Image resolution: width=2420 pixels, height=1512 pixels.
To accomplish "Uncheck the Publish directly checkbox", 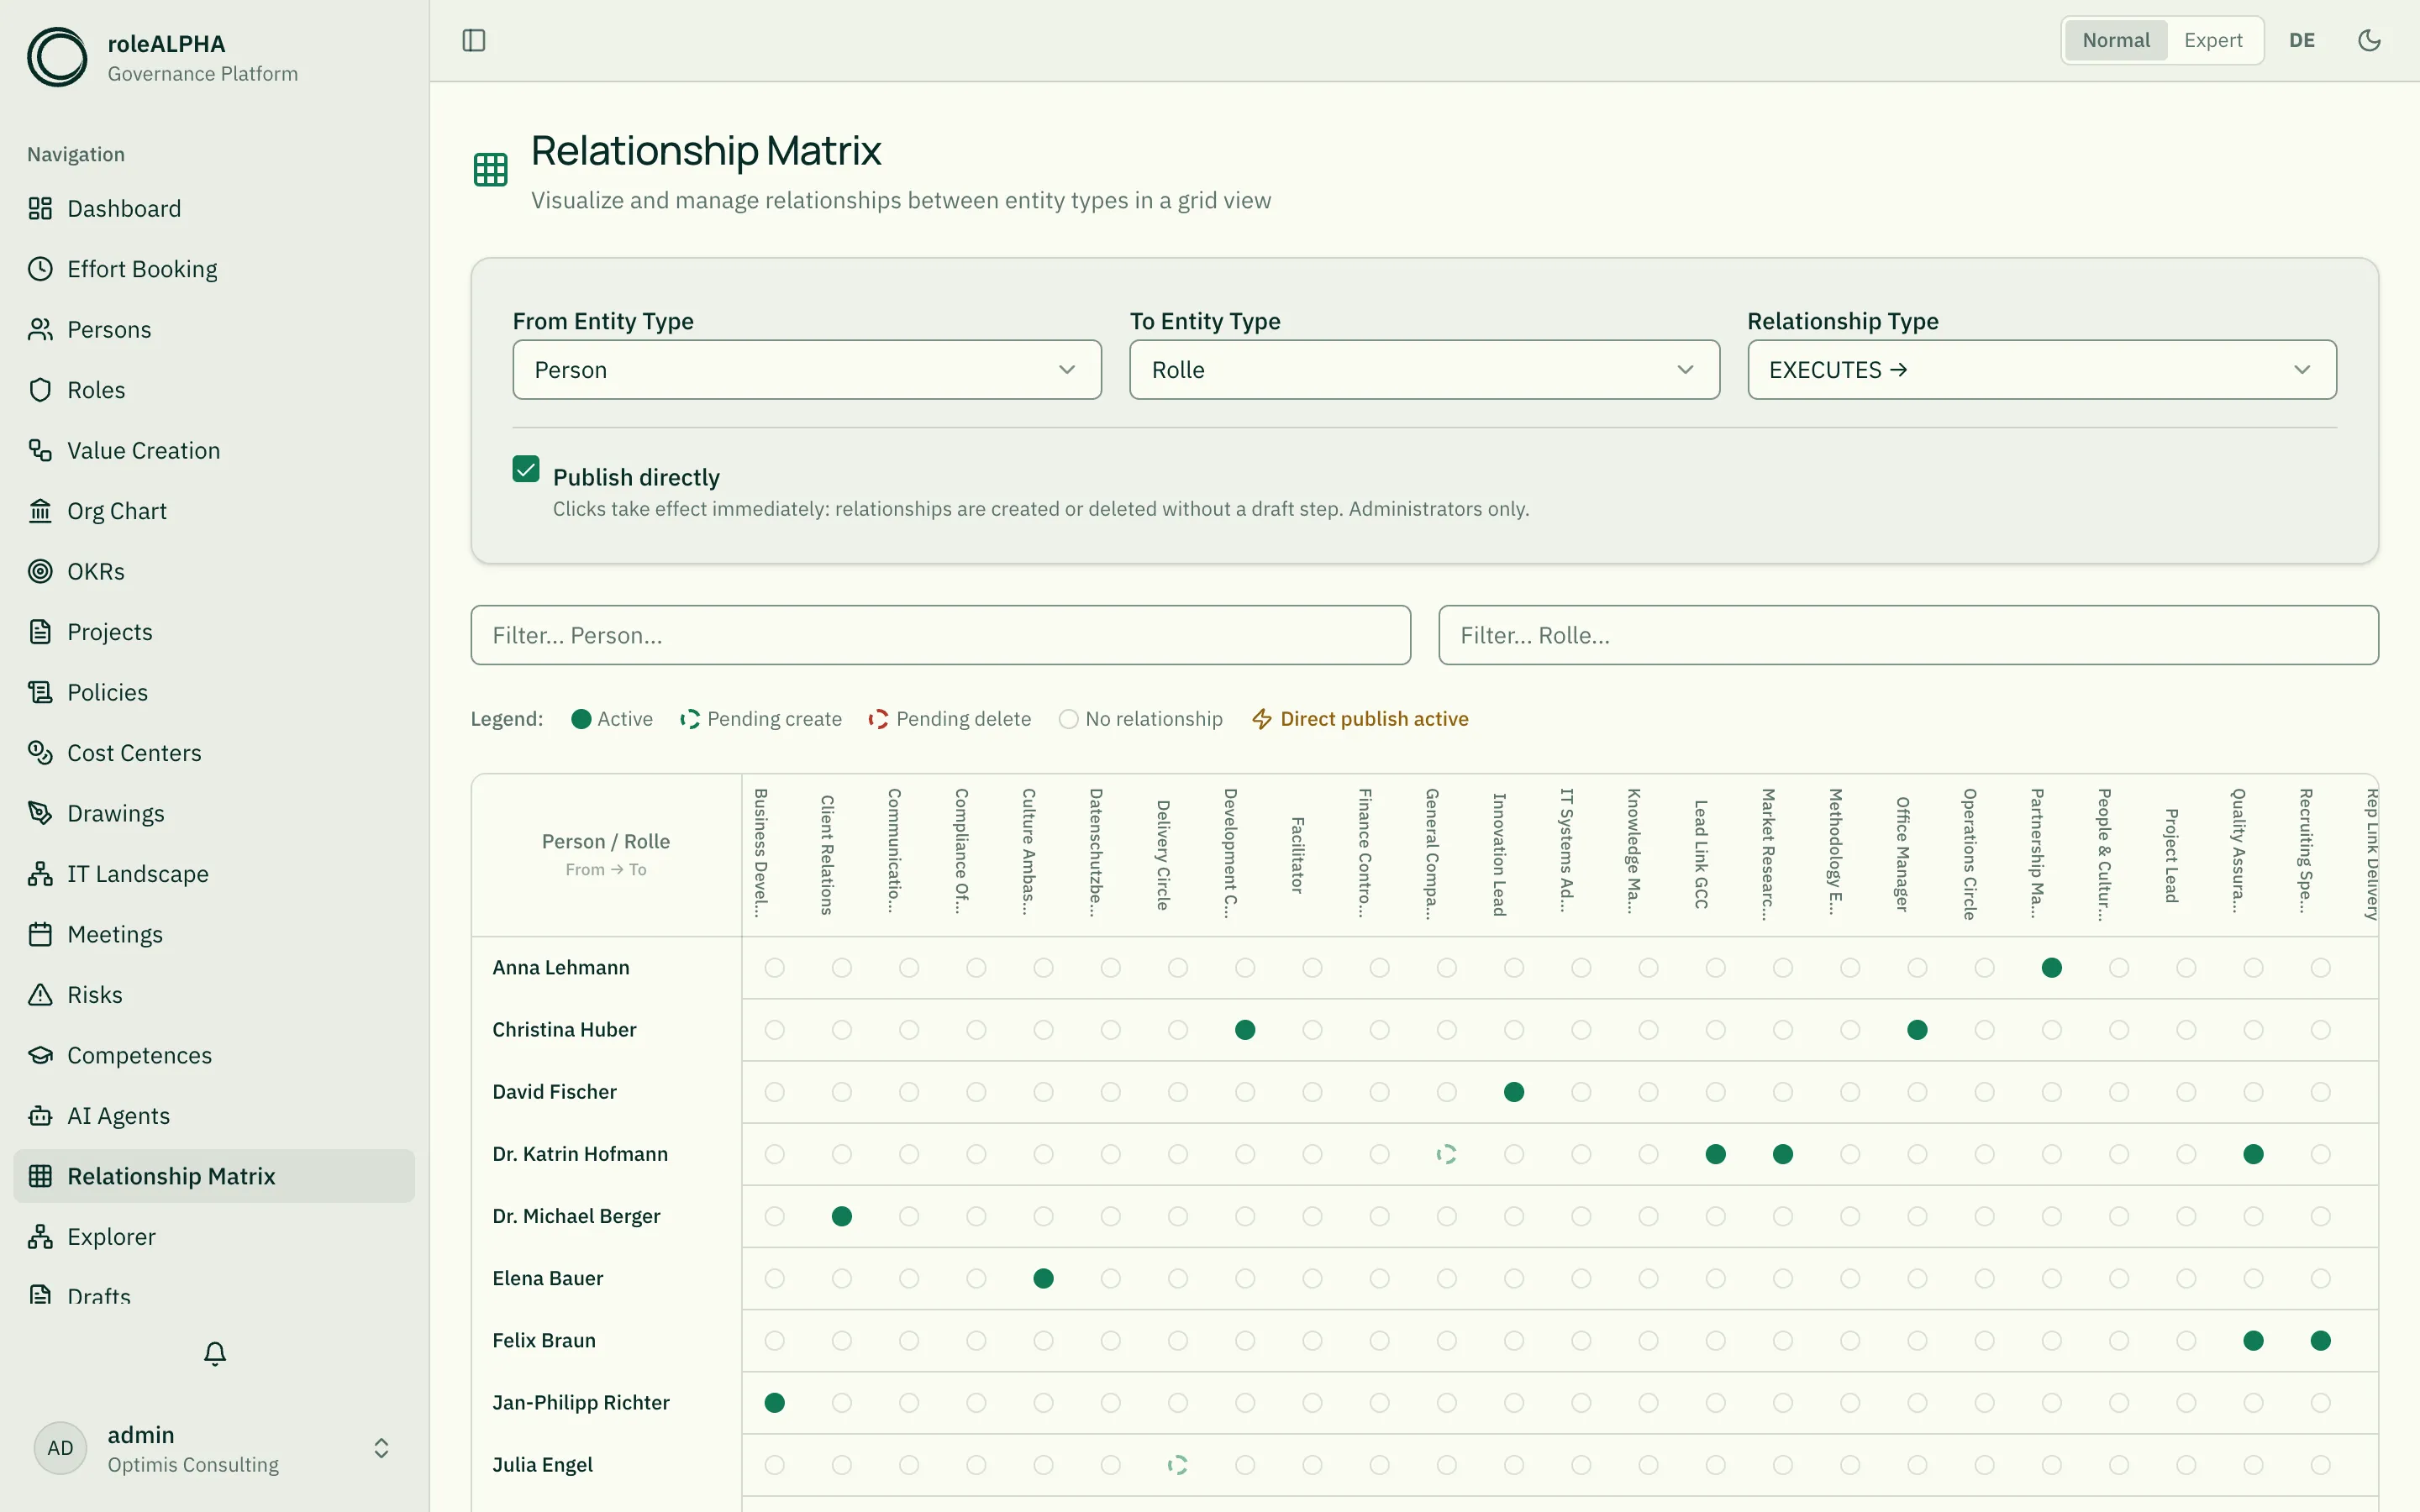I will coord(526,469).
